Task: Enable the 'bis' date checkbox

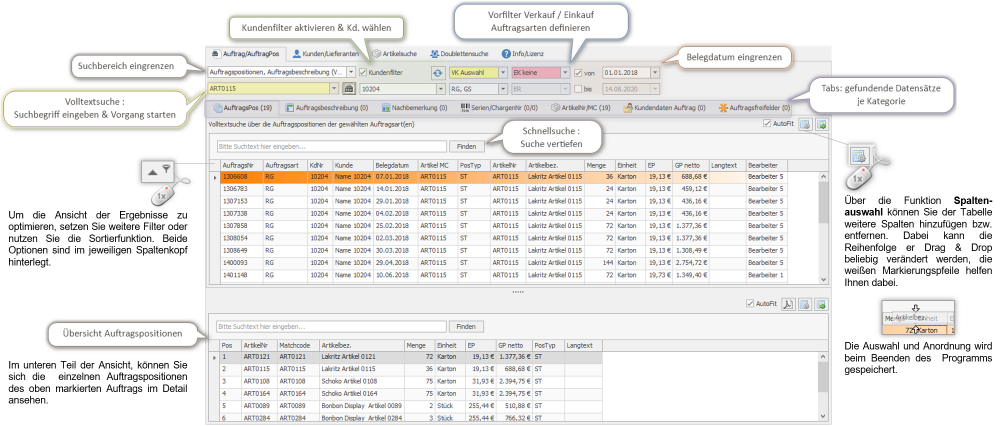Action: pos(578,89)
